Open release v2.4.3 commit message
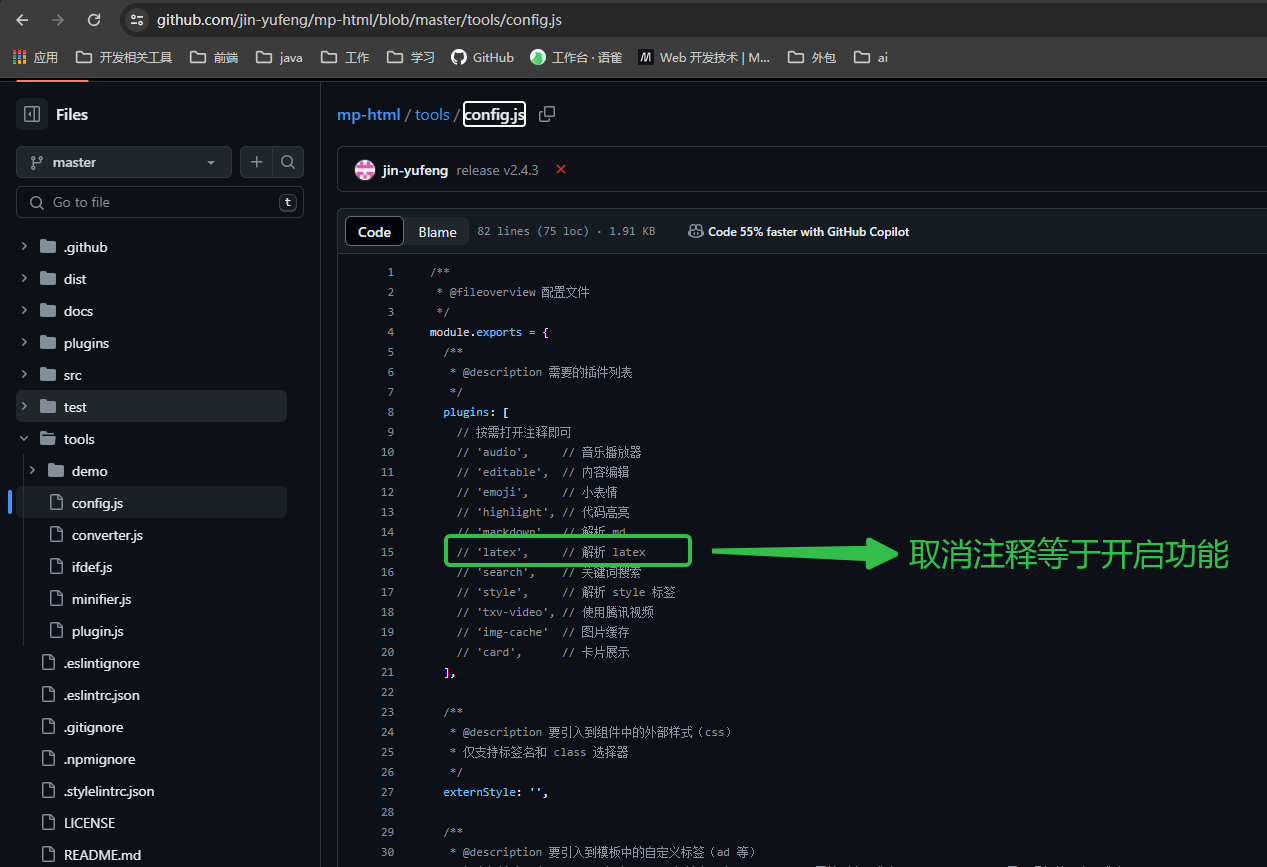The width and height of the screenshot is (1267, 867). (x=497, y=170)
